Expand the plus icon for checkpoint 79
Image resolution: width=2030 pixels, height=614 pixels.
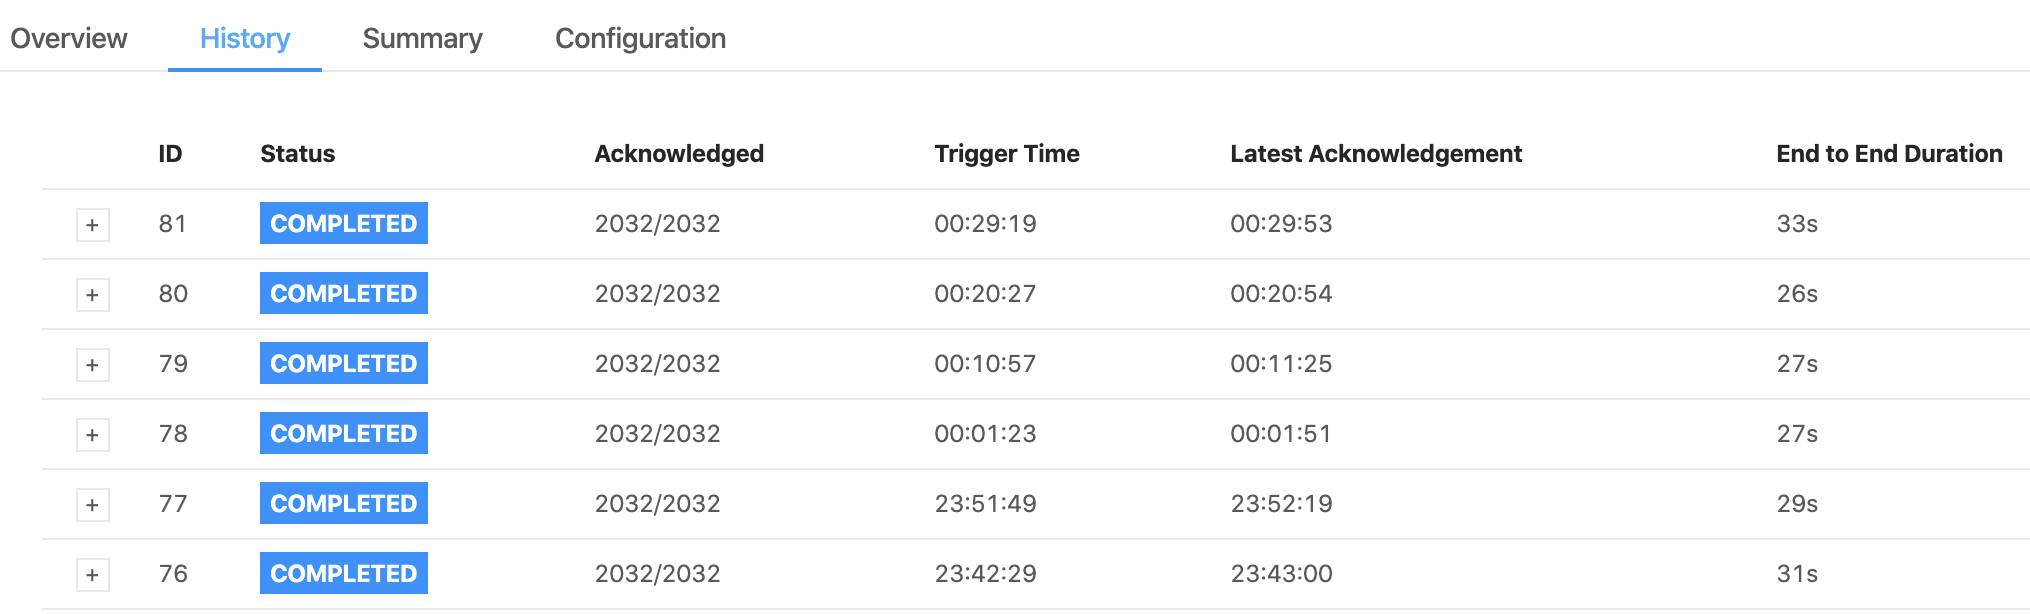tap(93, 365)
